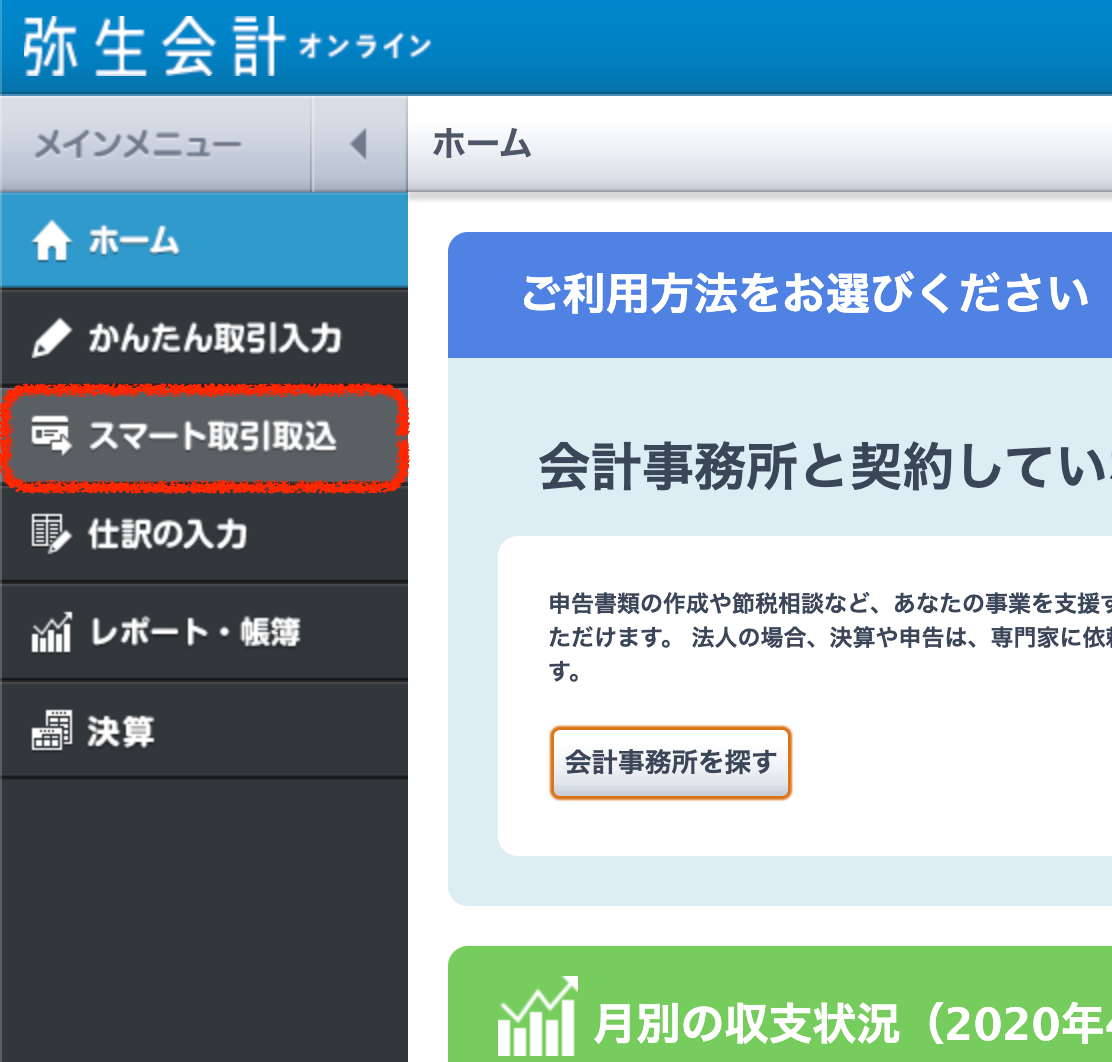Click the ご利用方法をお選びください banner
The width and height of the screenshot is (1112, 1062).
pos(804,295)
